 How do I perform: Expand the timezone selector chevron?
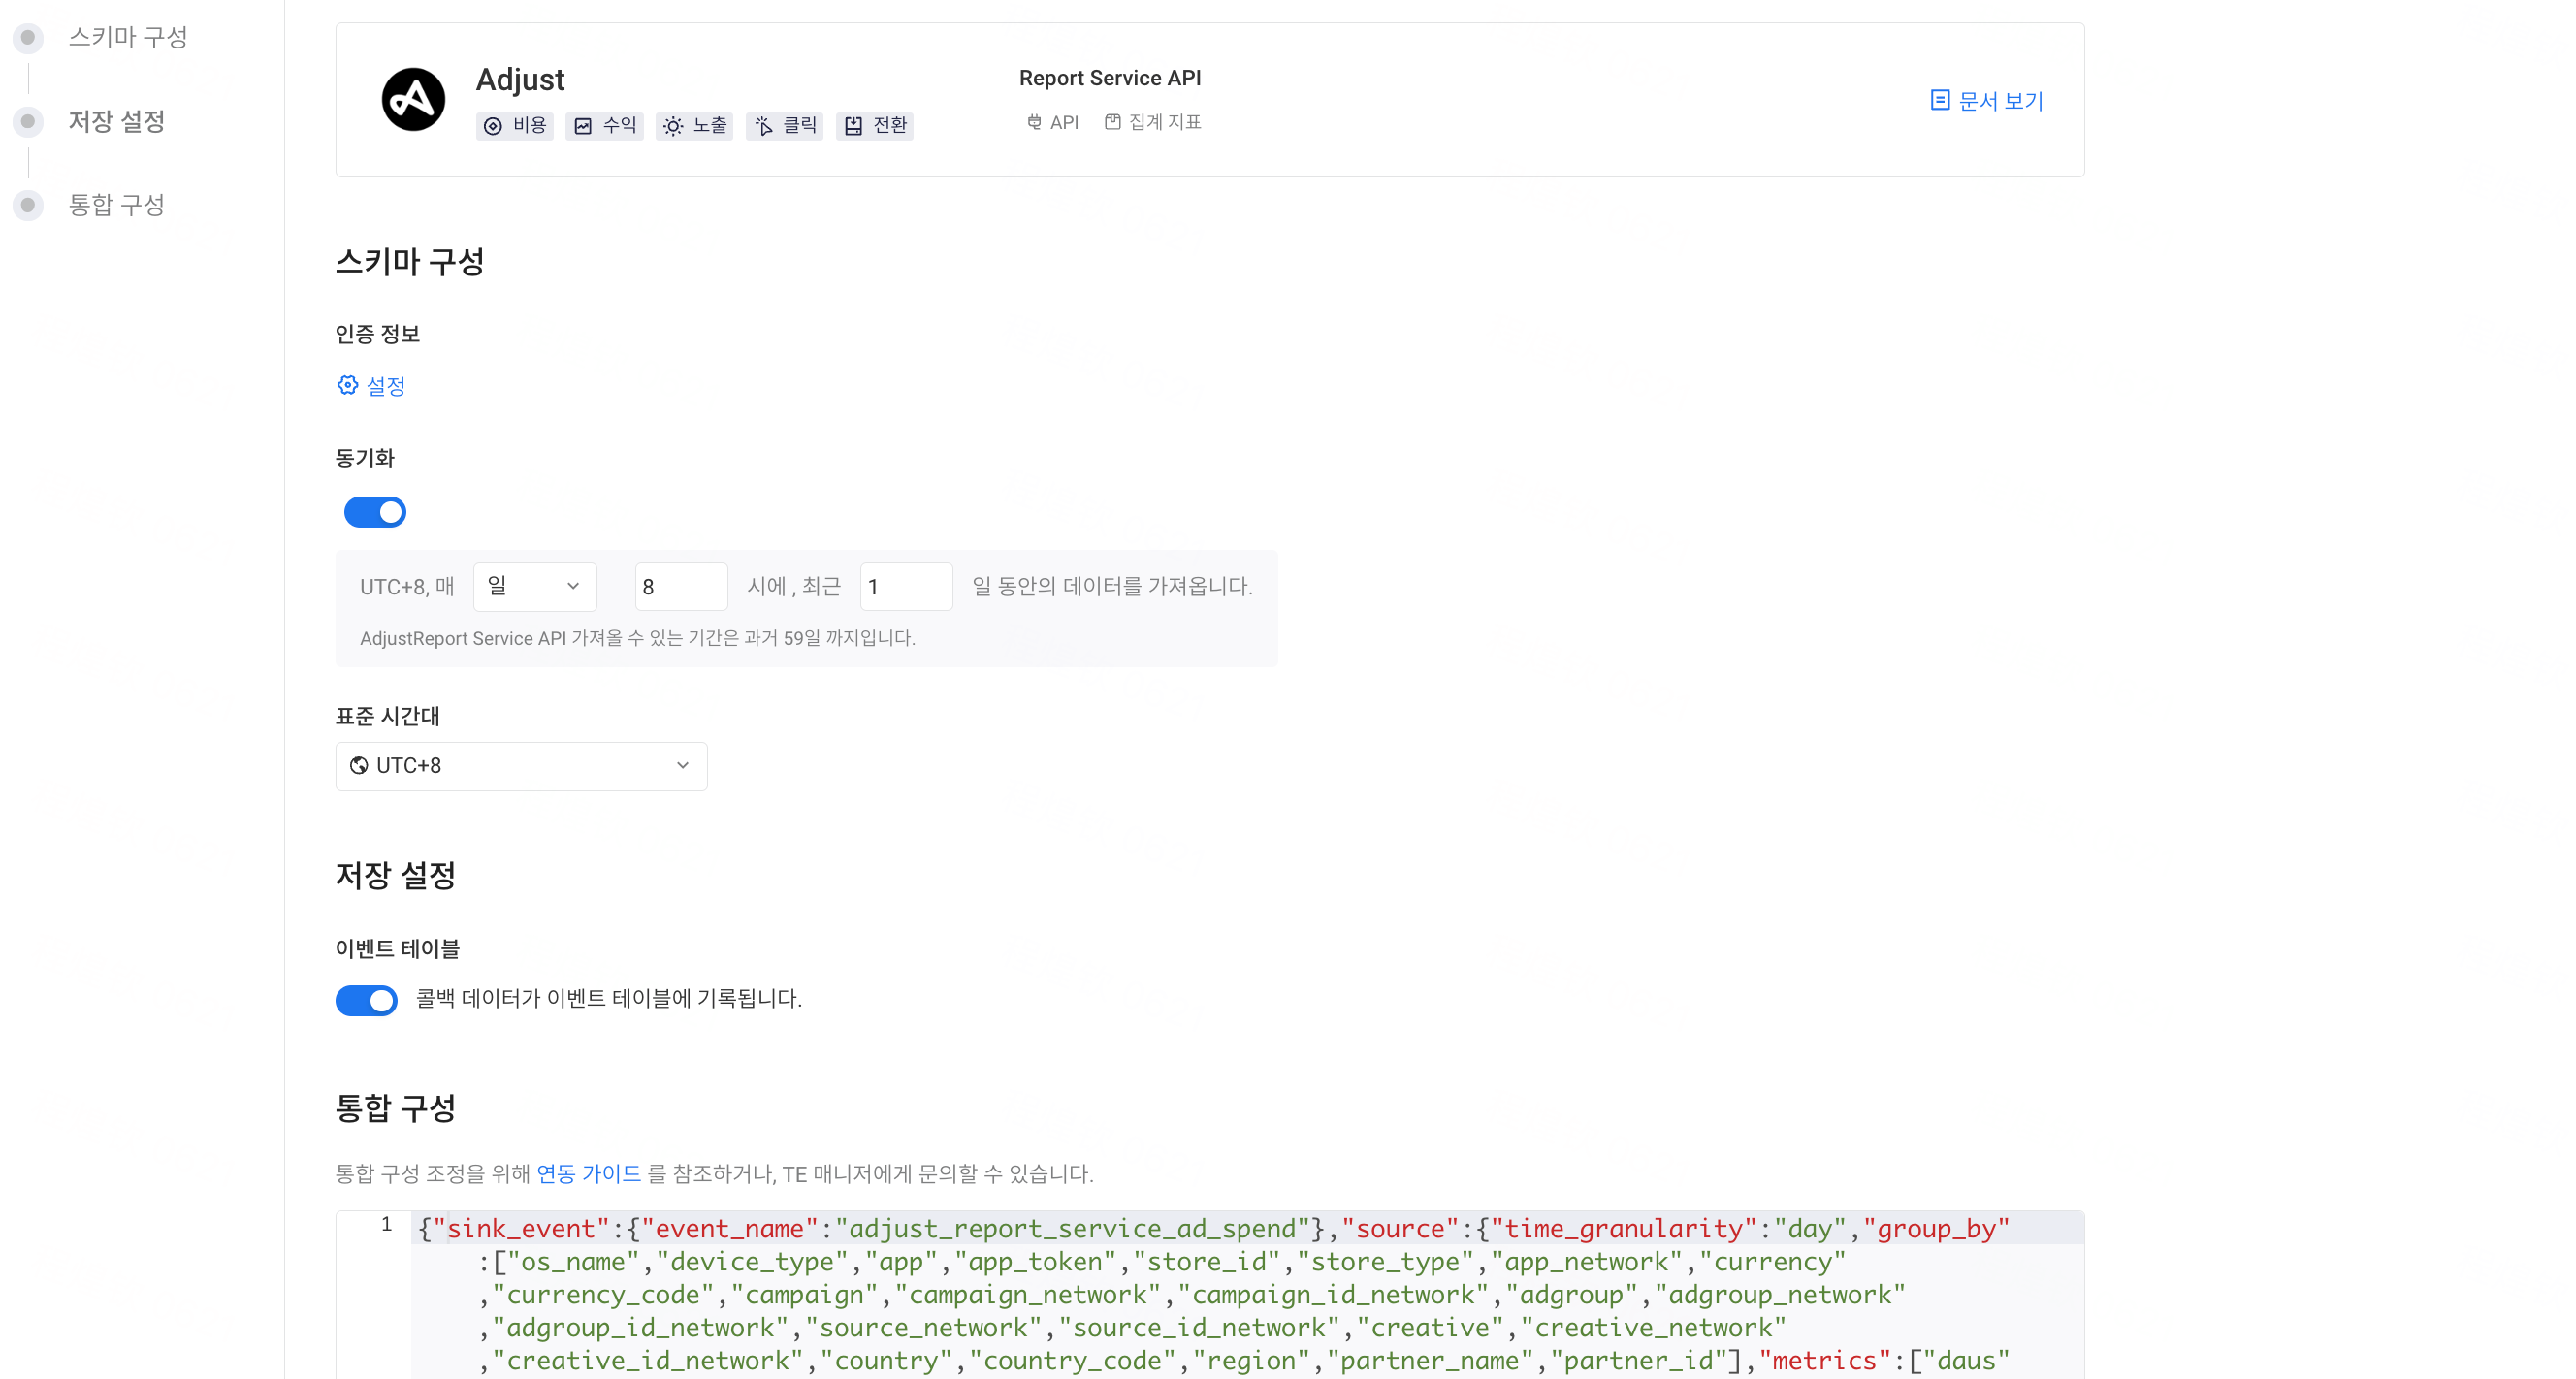point(683,765)
